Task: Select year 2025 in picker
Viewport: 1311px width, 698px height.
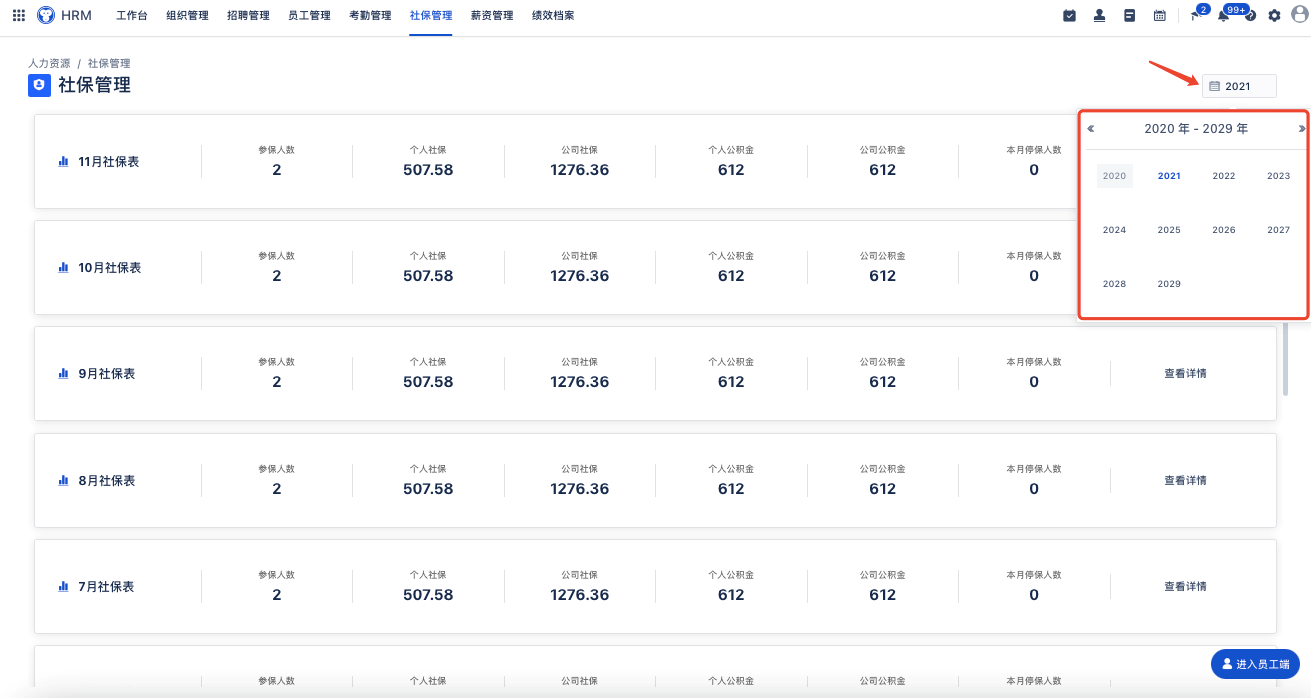Action: (x=1169, y=230)
